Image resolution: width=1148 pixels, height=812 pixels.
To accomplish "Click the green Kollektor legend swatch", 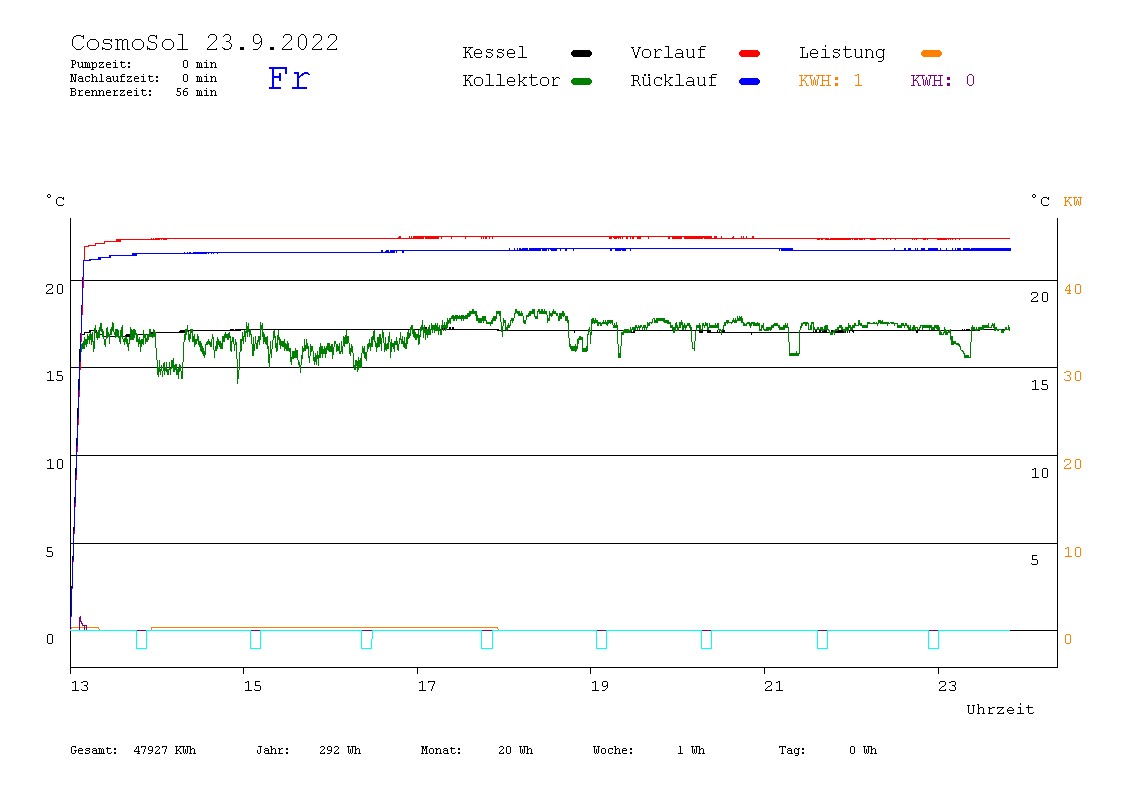I will (581, 81).
